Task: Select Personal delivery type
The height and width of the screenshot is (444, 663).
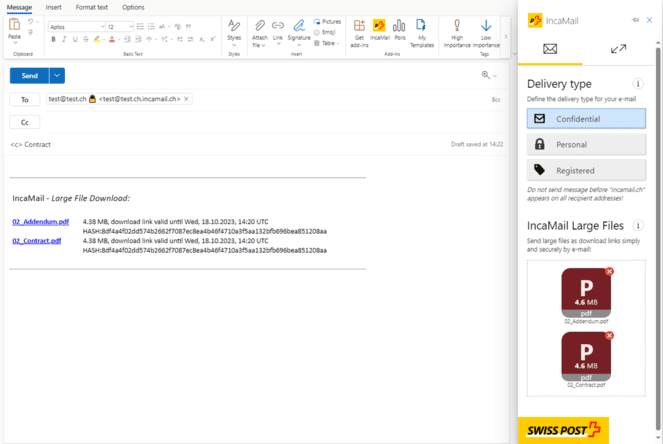Action: coord(586,145)
